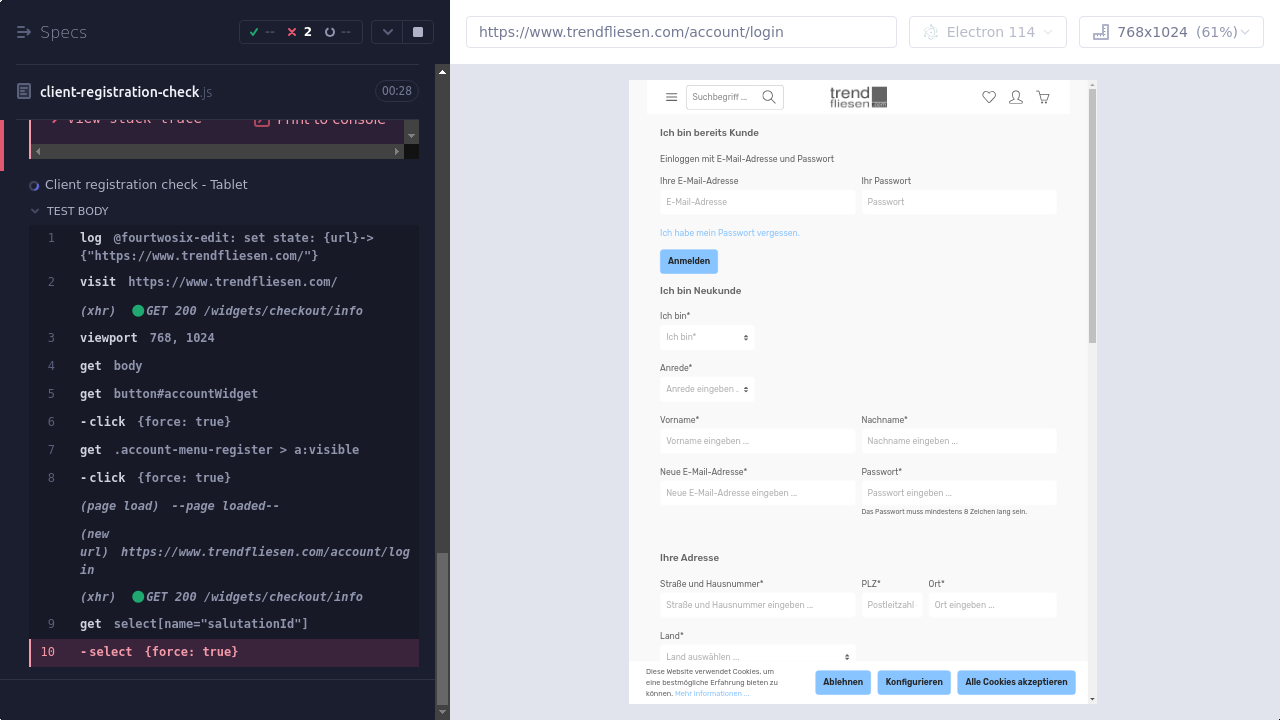Select the failed 'select {force: true}' command
Image resolution: width=1280 pixels, height=720 pixels.
[224, 652]
